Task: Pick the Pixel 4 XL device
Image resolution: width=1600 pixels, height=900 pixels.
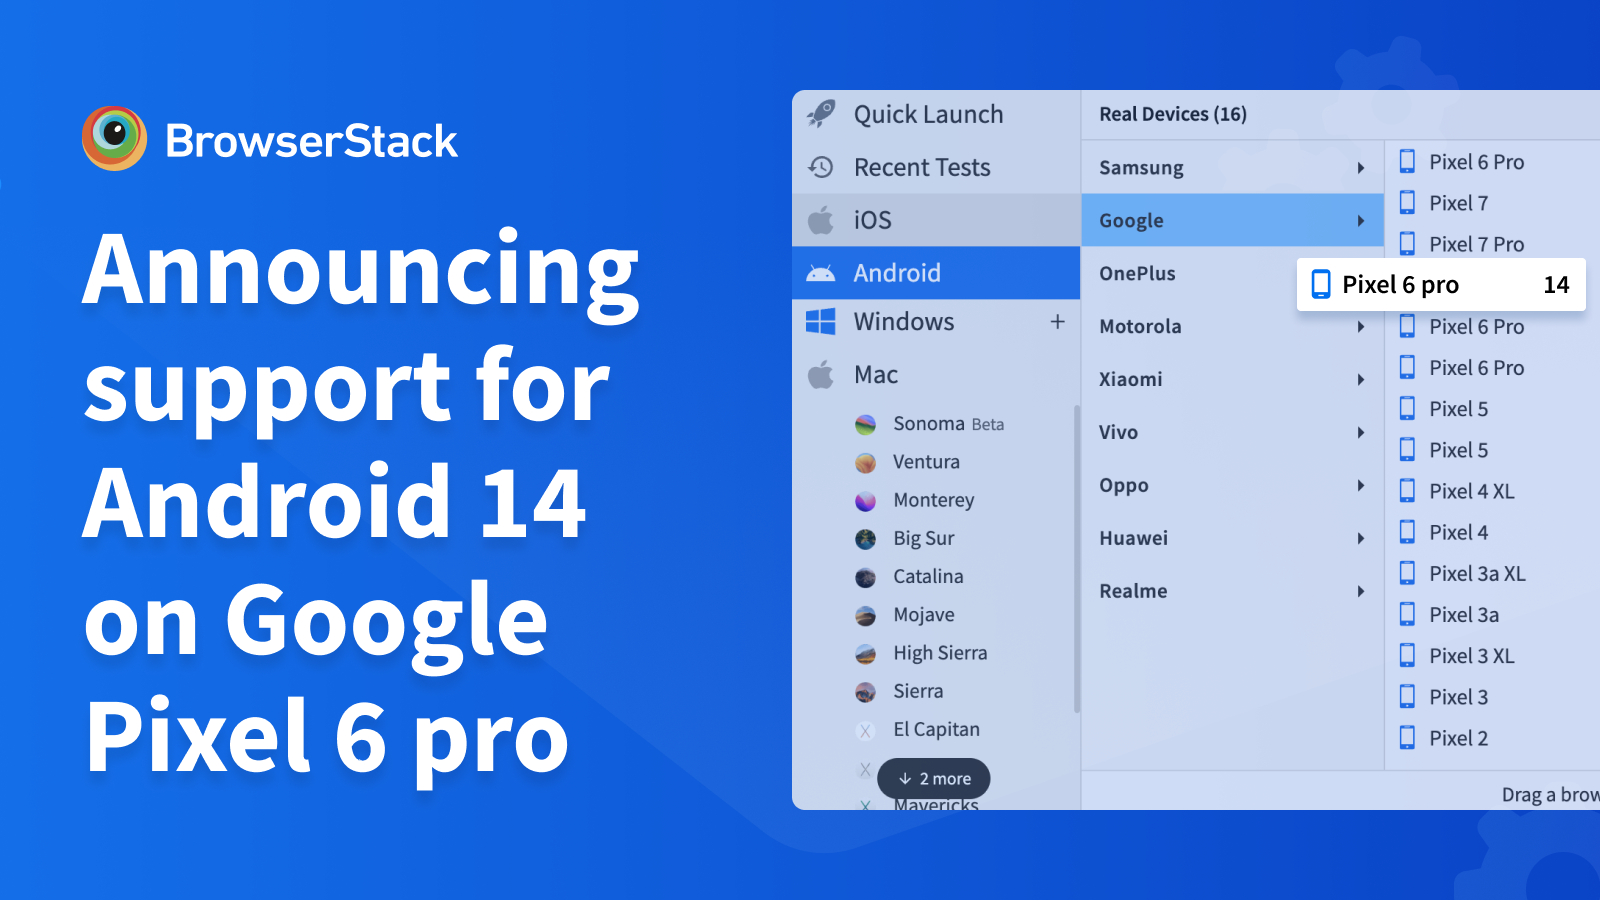Action: (1471, 491)
